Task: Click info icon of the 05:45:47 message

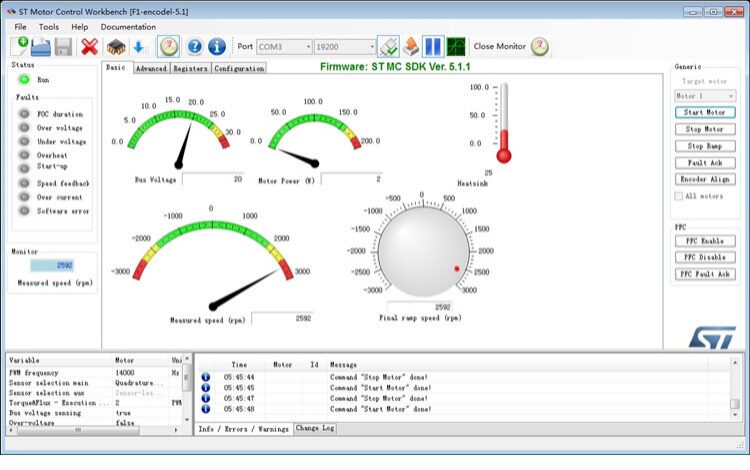Action: (206, 398)
